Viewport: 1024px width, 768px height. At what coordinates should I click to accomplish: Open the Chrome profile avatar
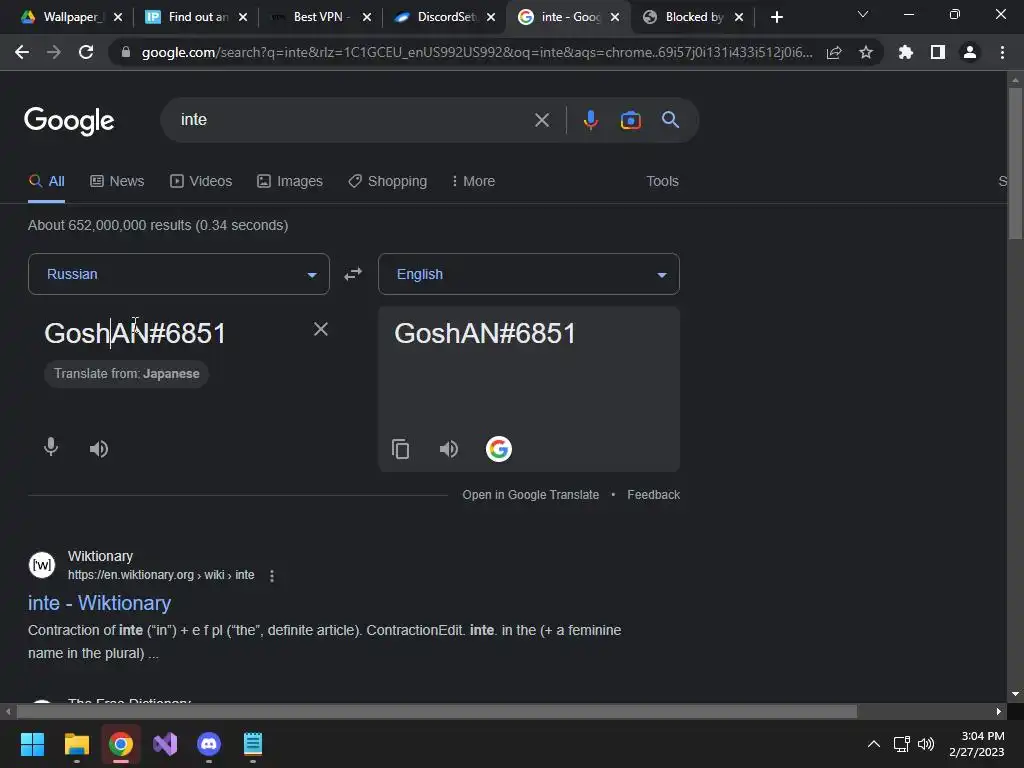(970, 52)
